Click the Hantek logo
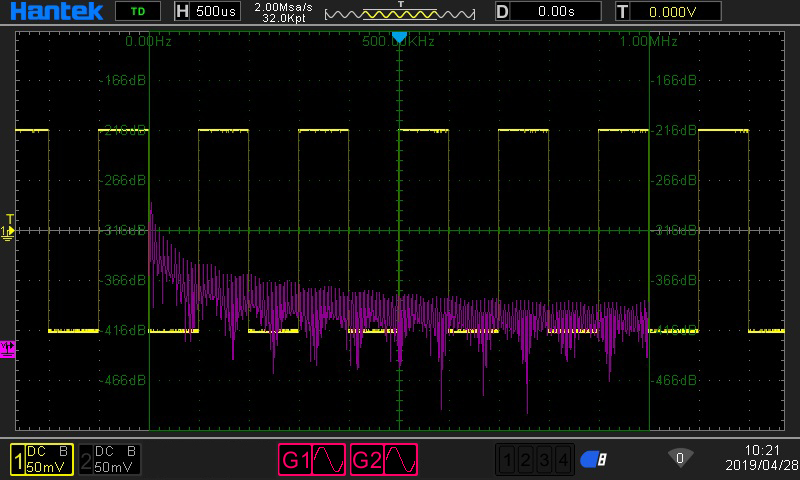Screen dimensions: 800x480 [x=57, y=11]
